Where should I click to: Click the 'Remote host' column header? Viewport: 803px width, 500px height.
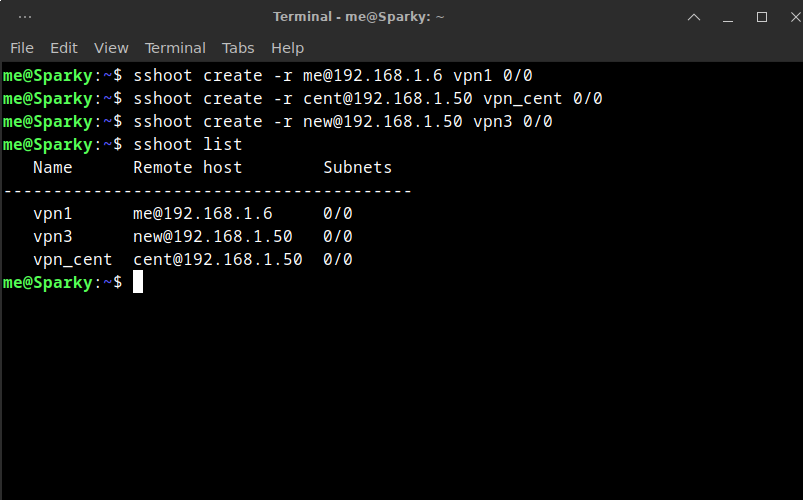pos(187,168)
